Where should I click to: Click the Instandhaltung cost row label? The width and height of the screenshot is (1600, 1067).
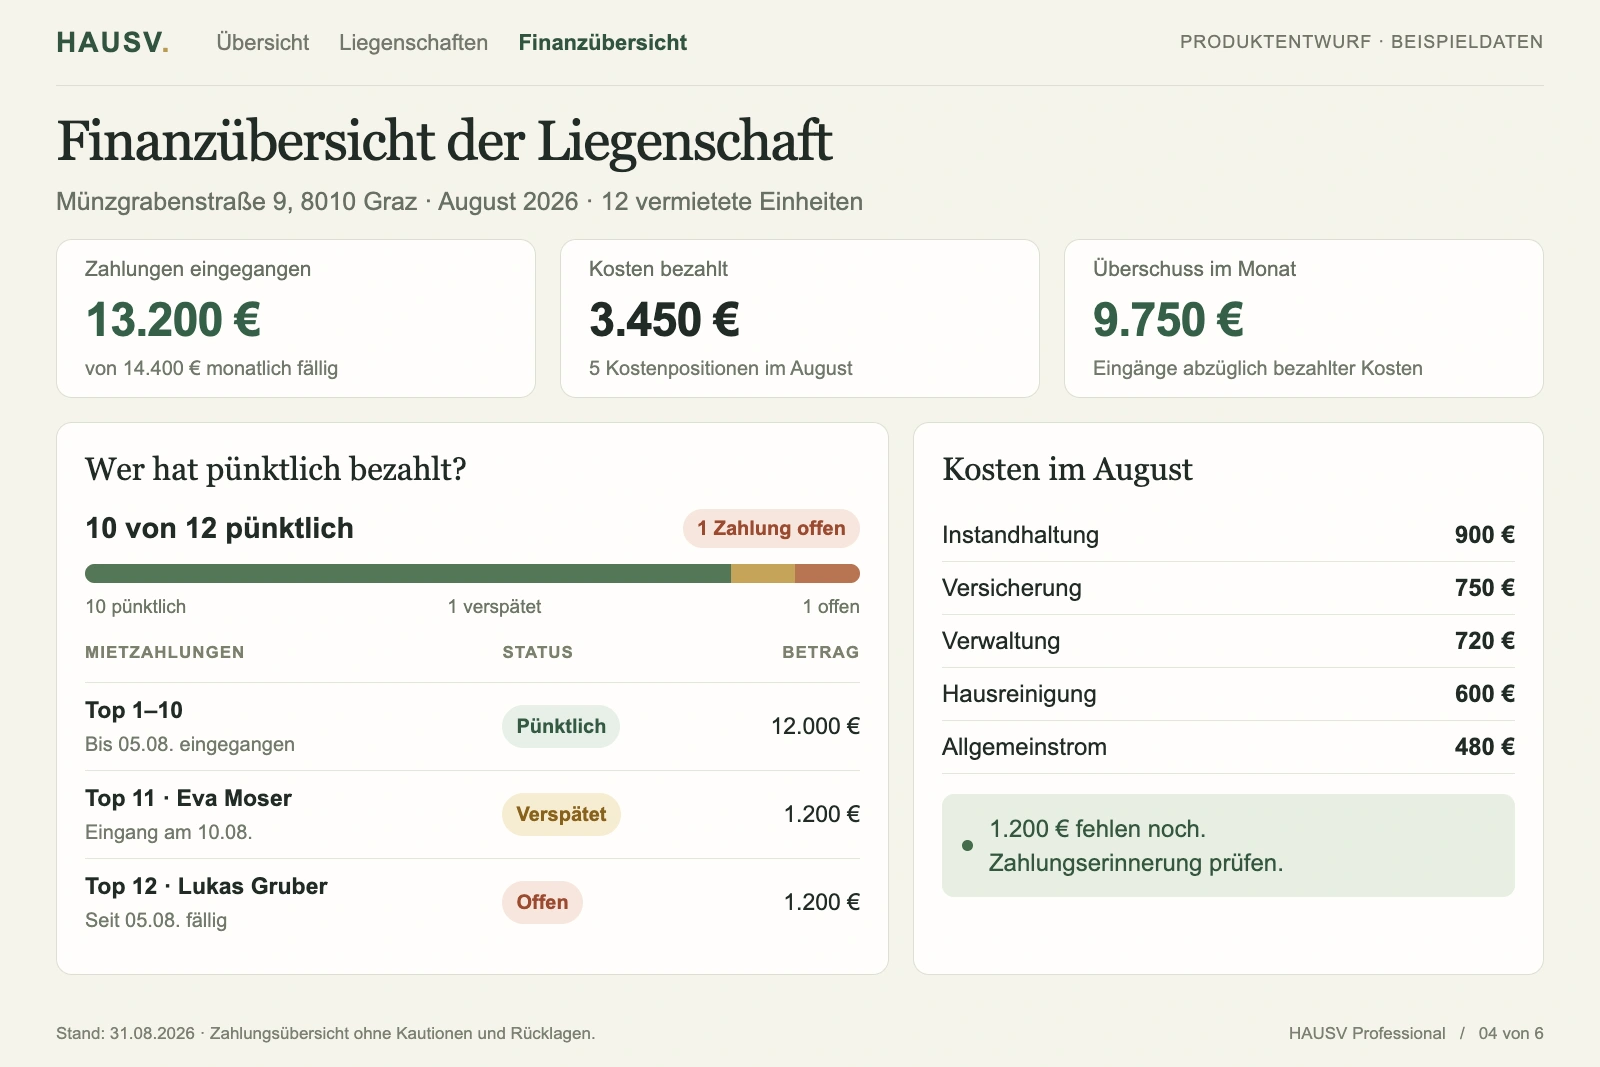[x=1020, y=535]
